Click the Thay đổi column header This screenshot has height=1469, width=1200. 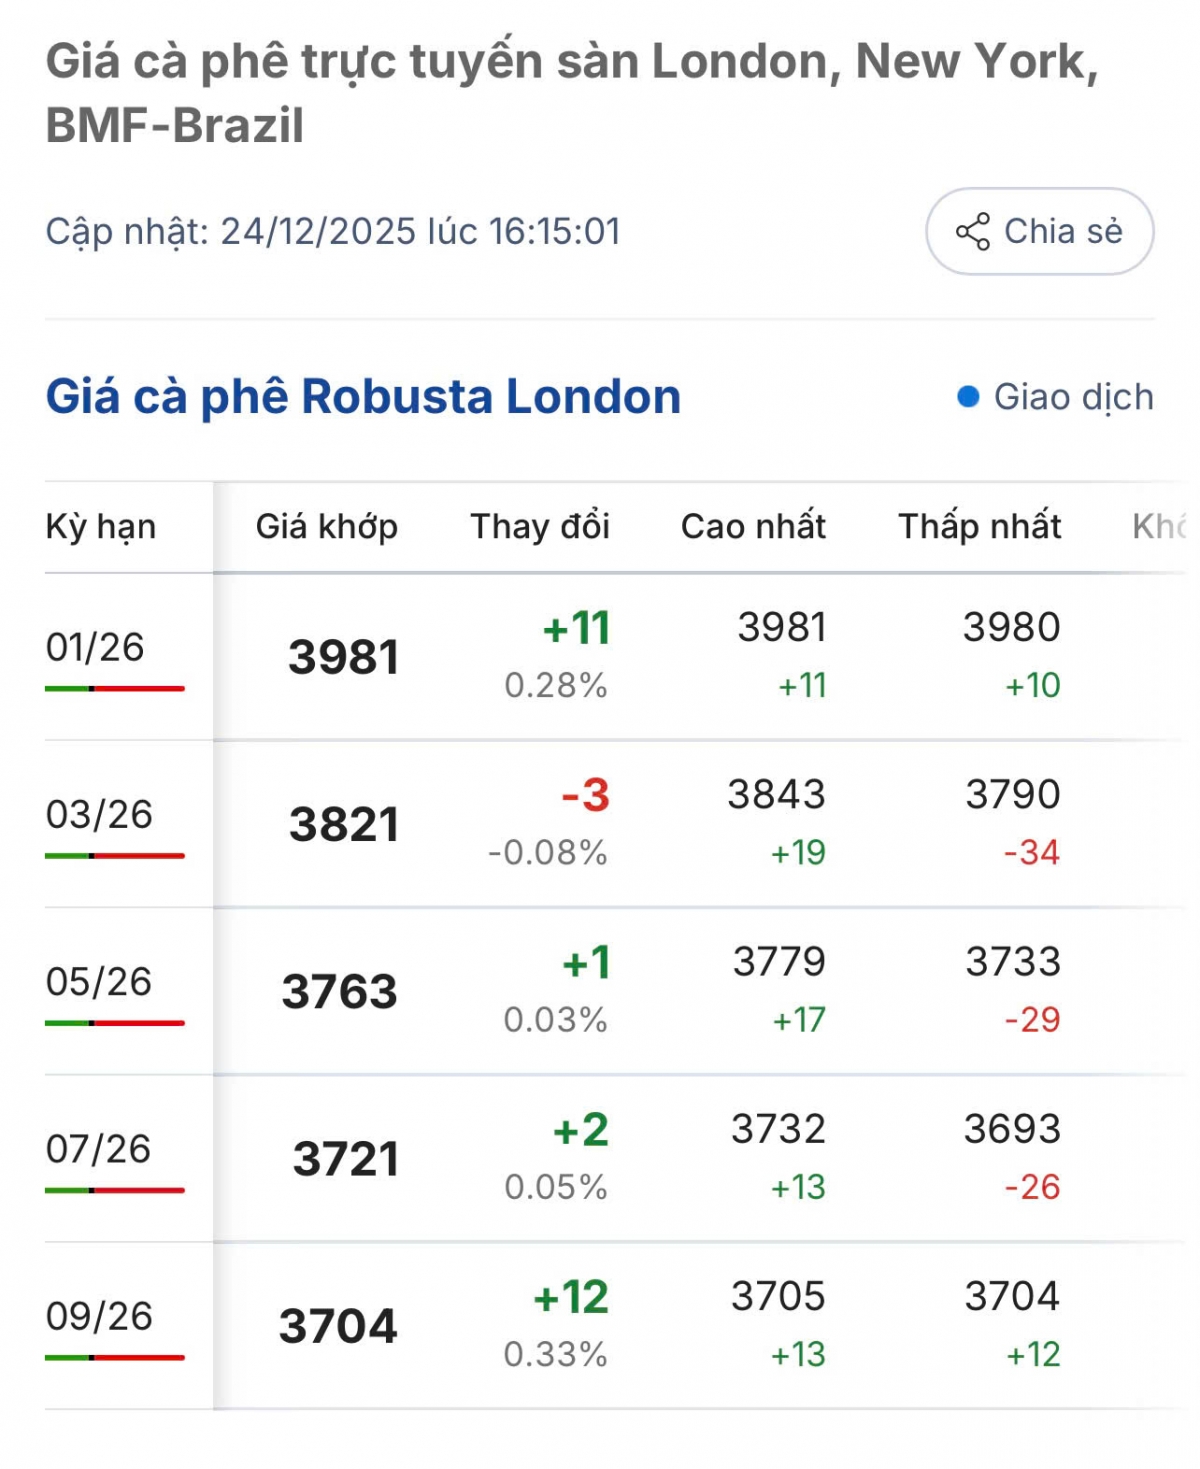(540, 526)
